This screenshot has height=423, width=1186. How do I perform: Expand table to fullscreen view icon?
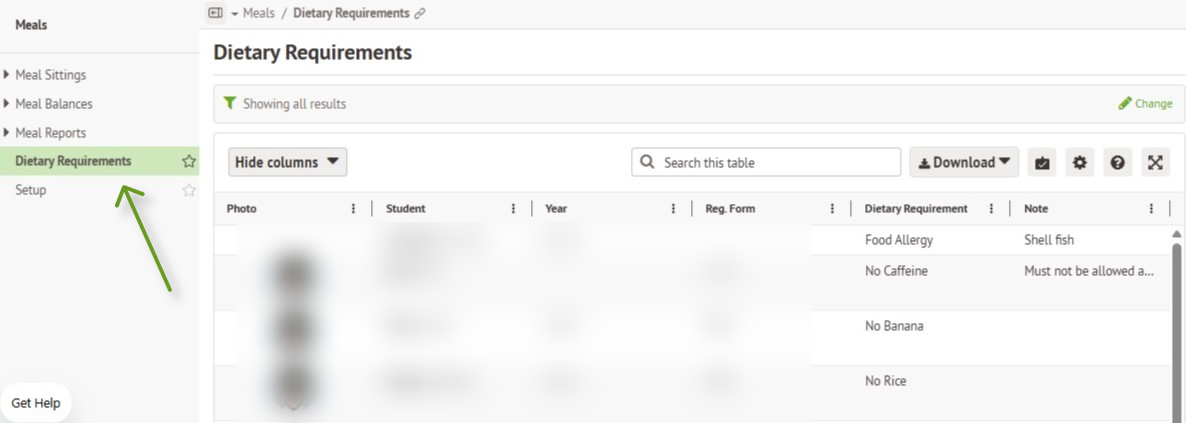coord(1155,162)
